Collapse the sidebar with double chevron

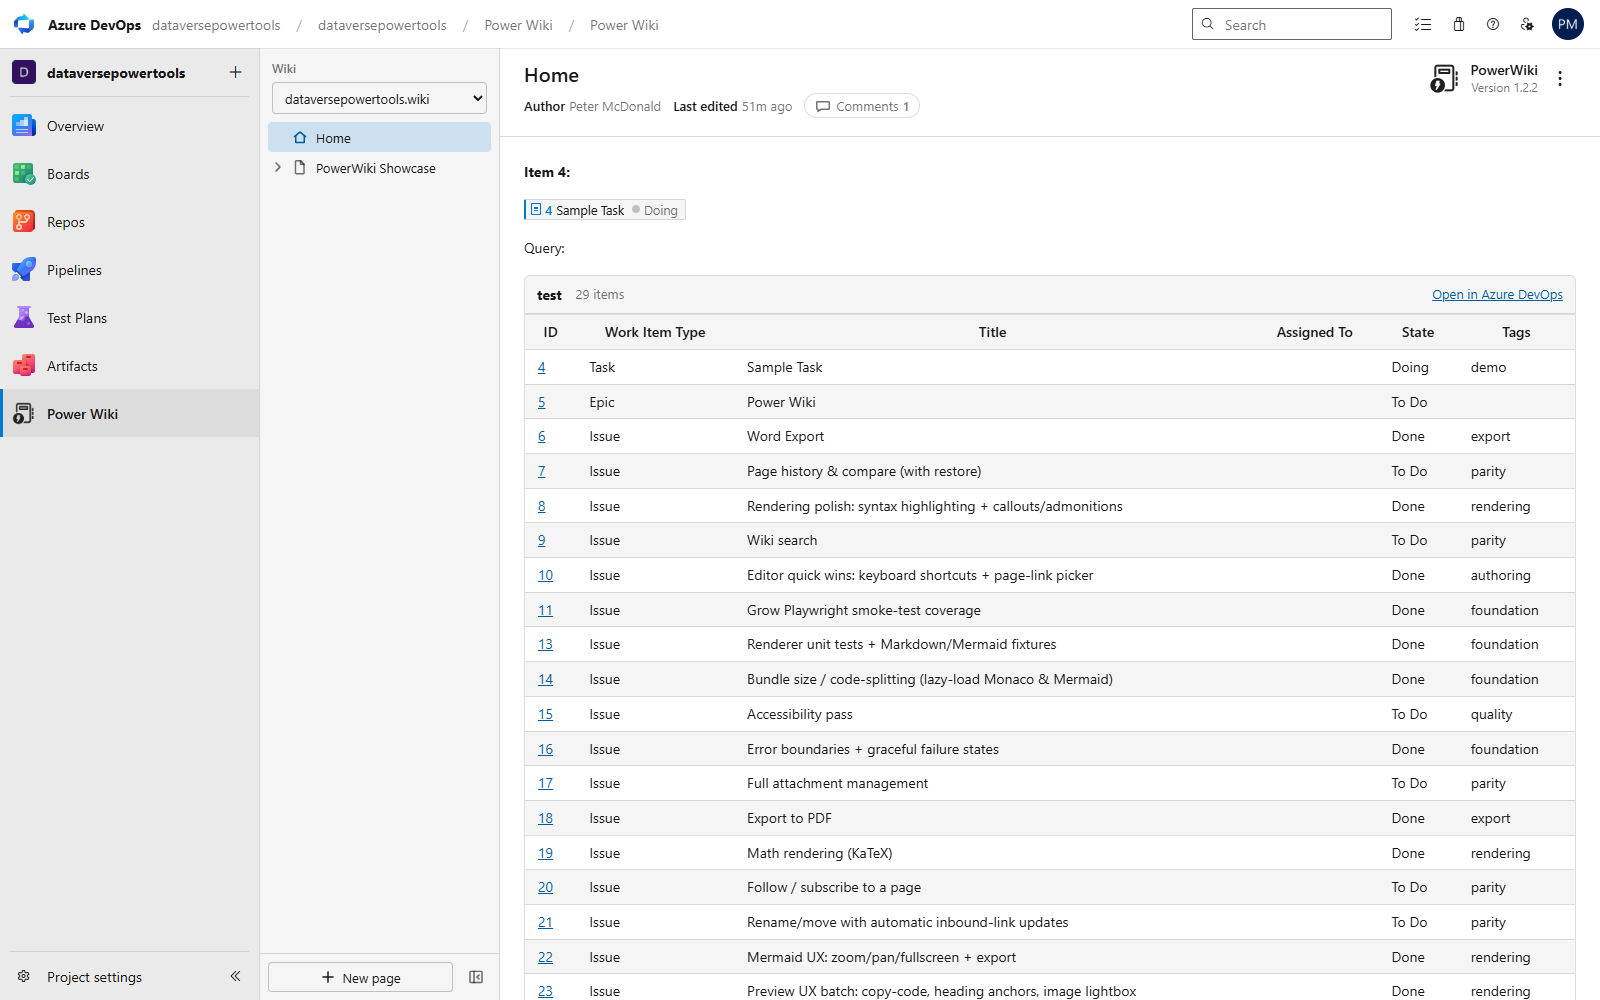(x=235, y=977)
